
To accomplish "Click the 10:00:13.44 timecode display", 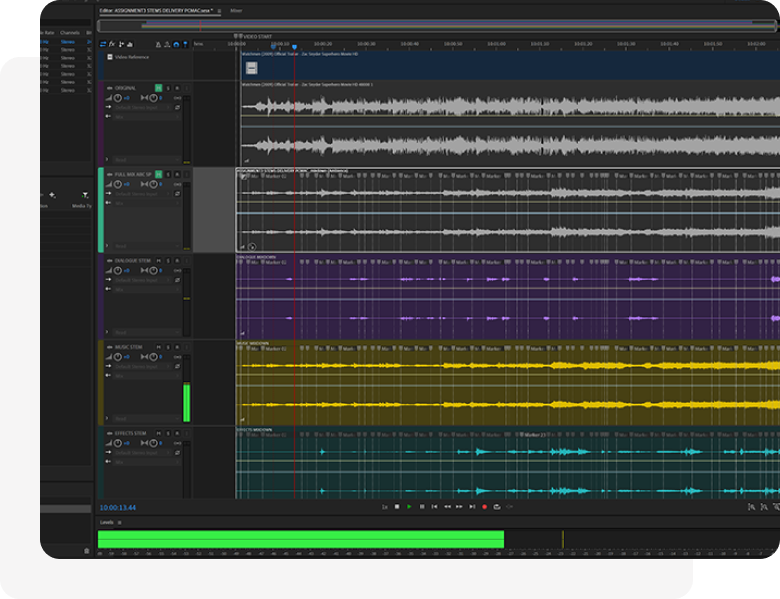I will tap(118, 507).
